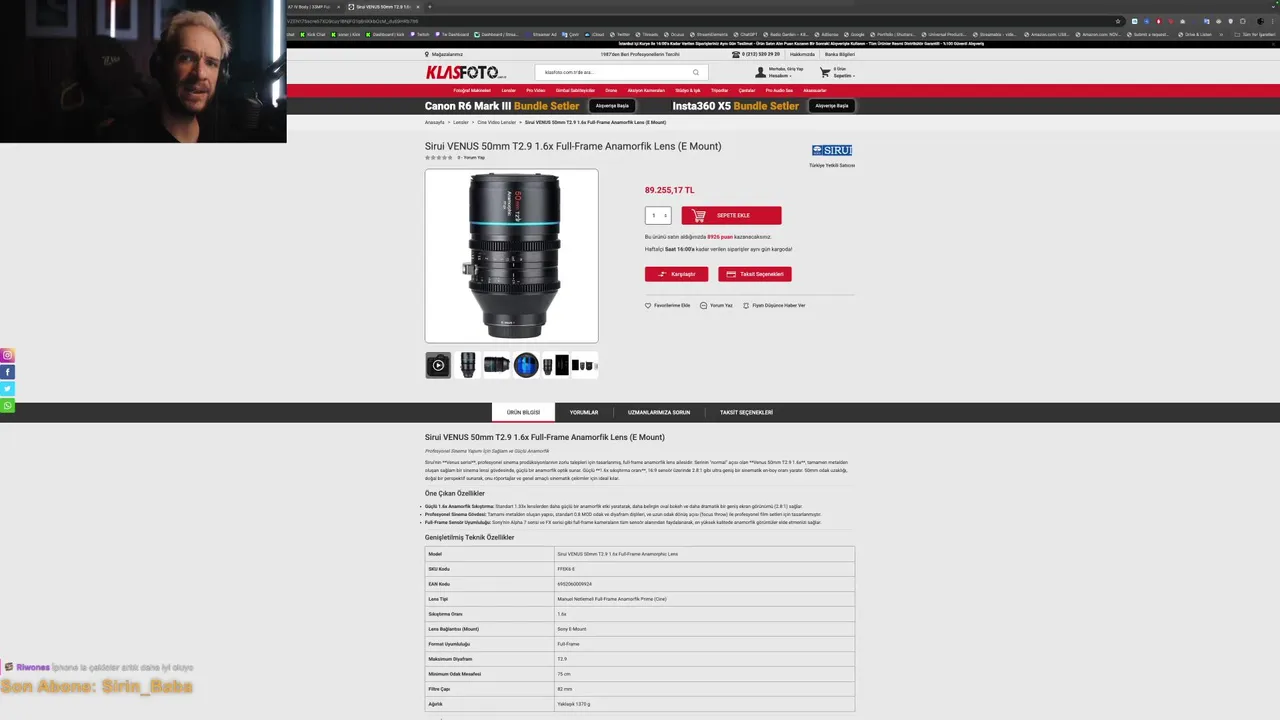Screen dimensions: 1280x720
Task: Open the Twitter share icon in side bar
Action: tap(7, 388)
